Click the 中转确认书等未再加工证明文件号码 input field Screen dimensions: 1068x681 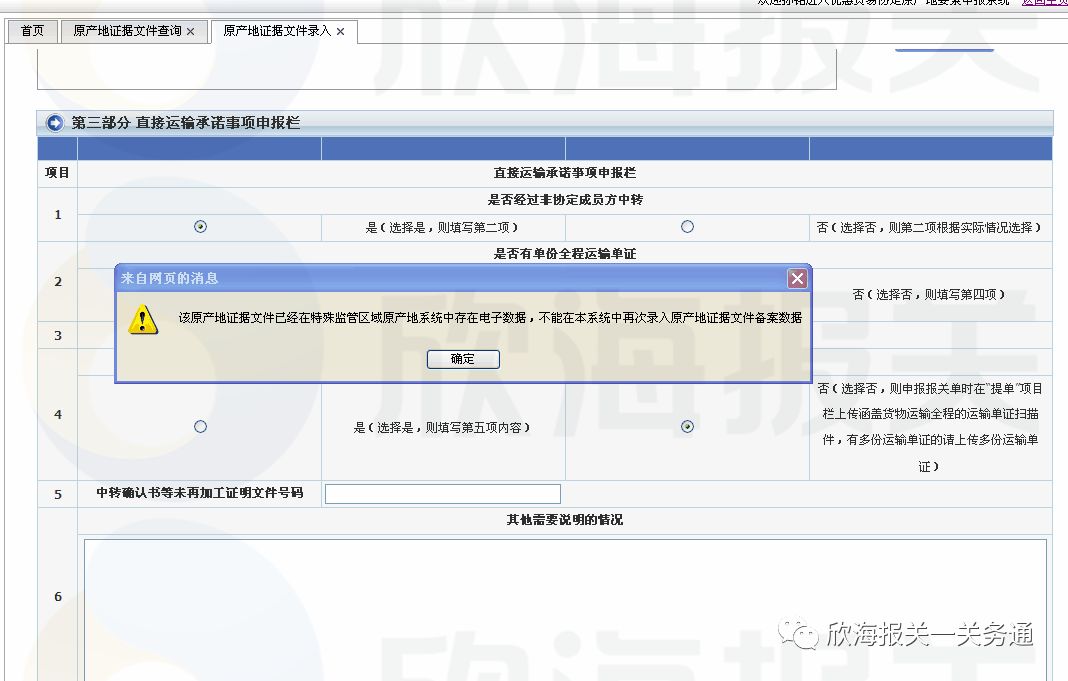coord(443,494)
